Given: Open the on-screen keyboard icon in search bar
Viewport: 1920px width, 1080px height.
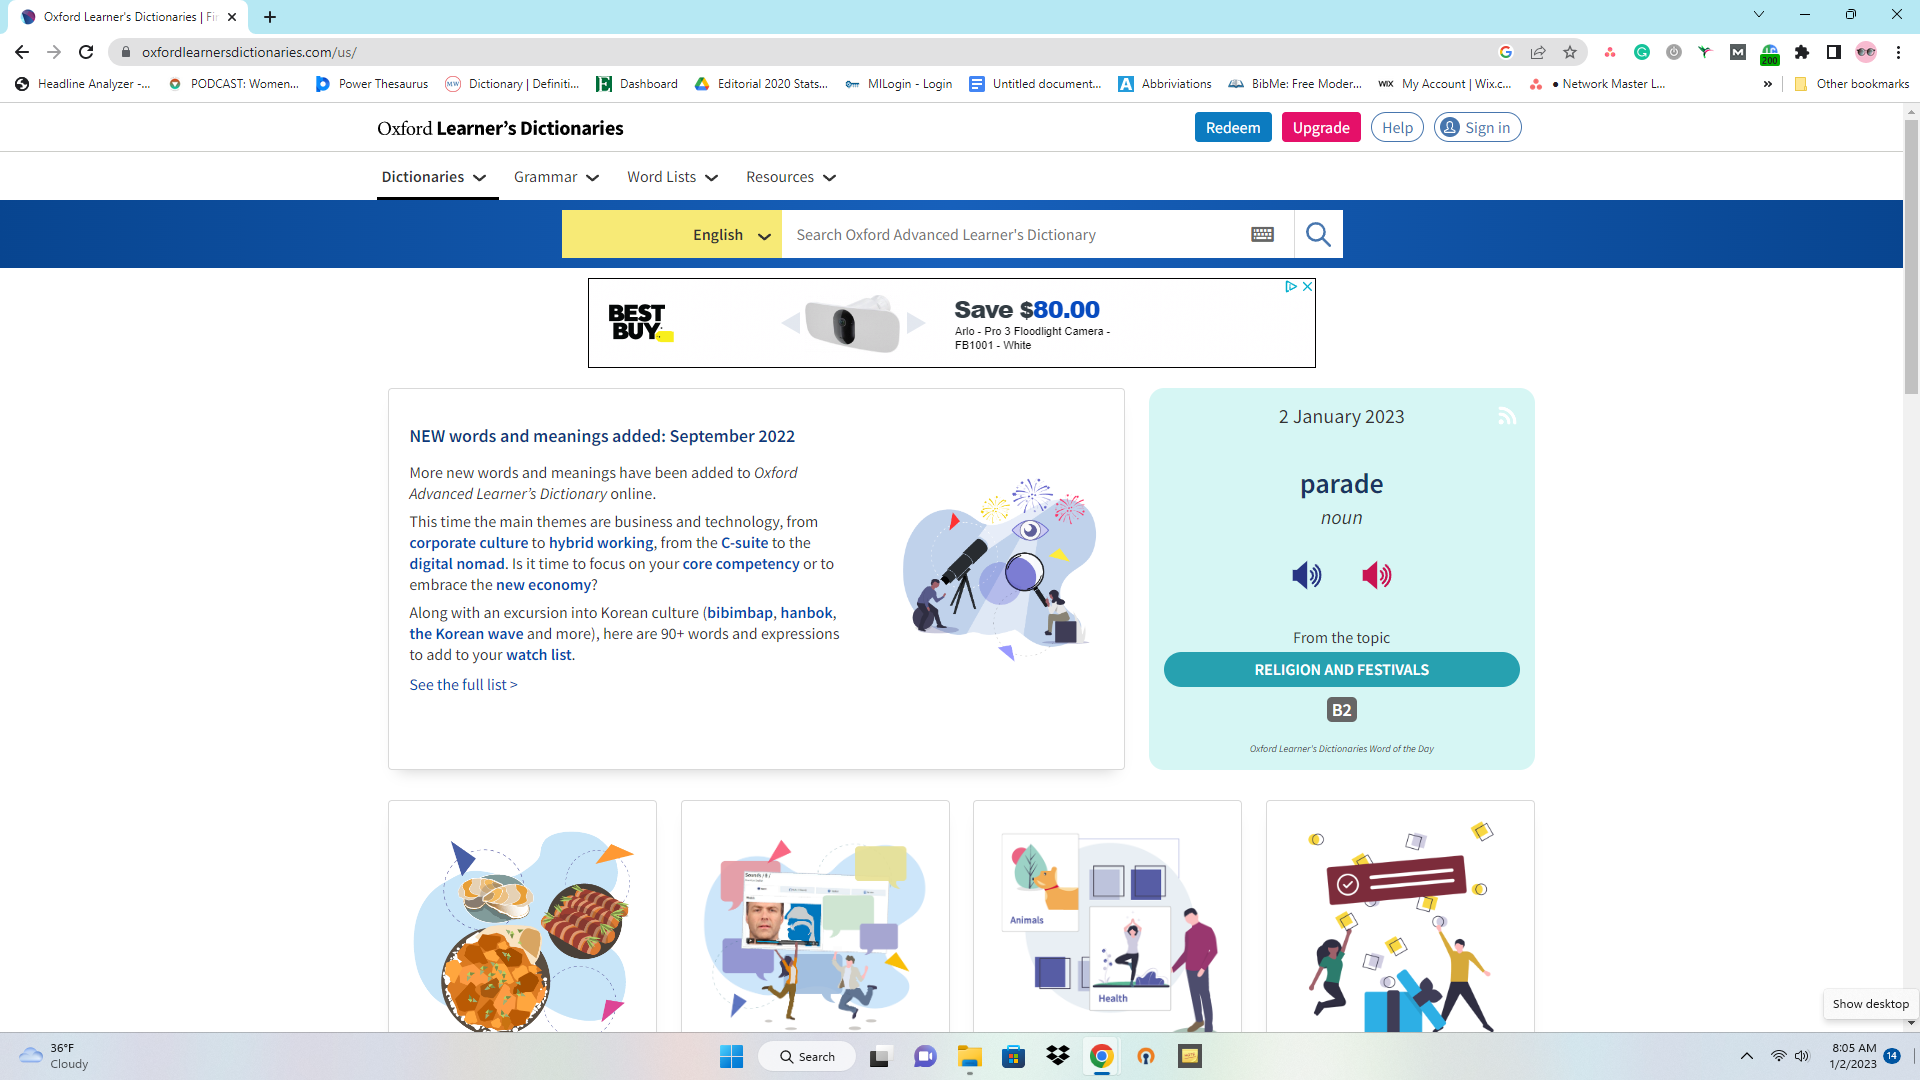Looking at the screenshot, I should (1262, 233).
